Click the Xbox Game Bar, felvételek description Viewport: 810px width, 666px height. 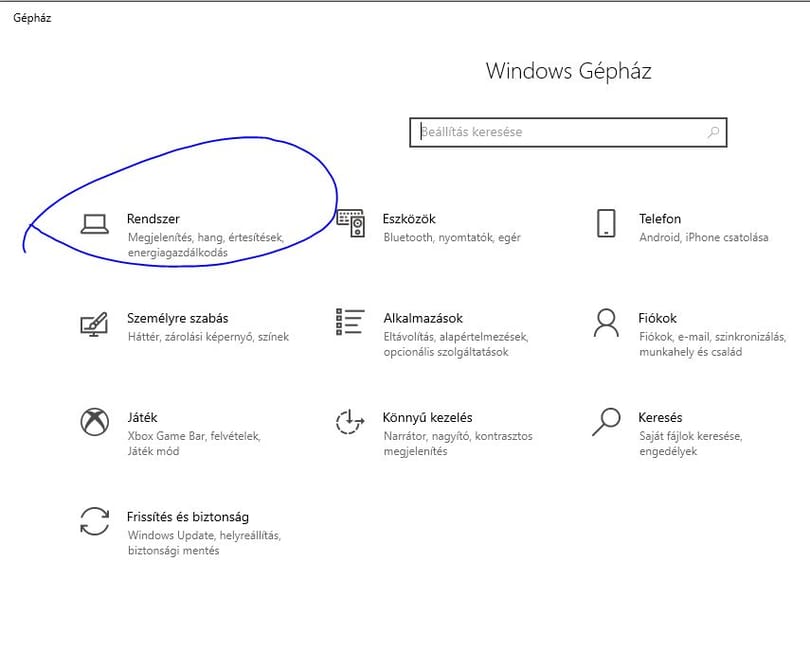194,436
